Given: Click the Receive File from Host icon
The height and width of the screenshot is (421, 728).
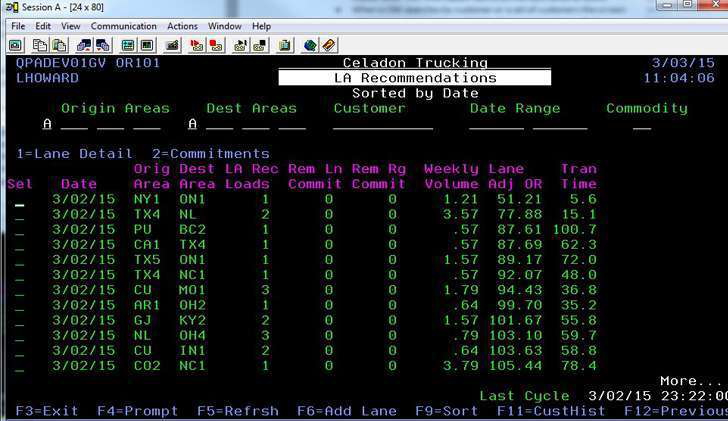Looking at the screenshot, I should coord(103,45).
